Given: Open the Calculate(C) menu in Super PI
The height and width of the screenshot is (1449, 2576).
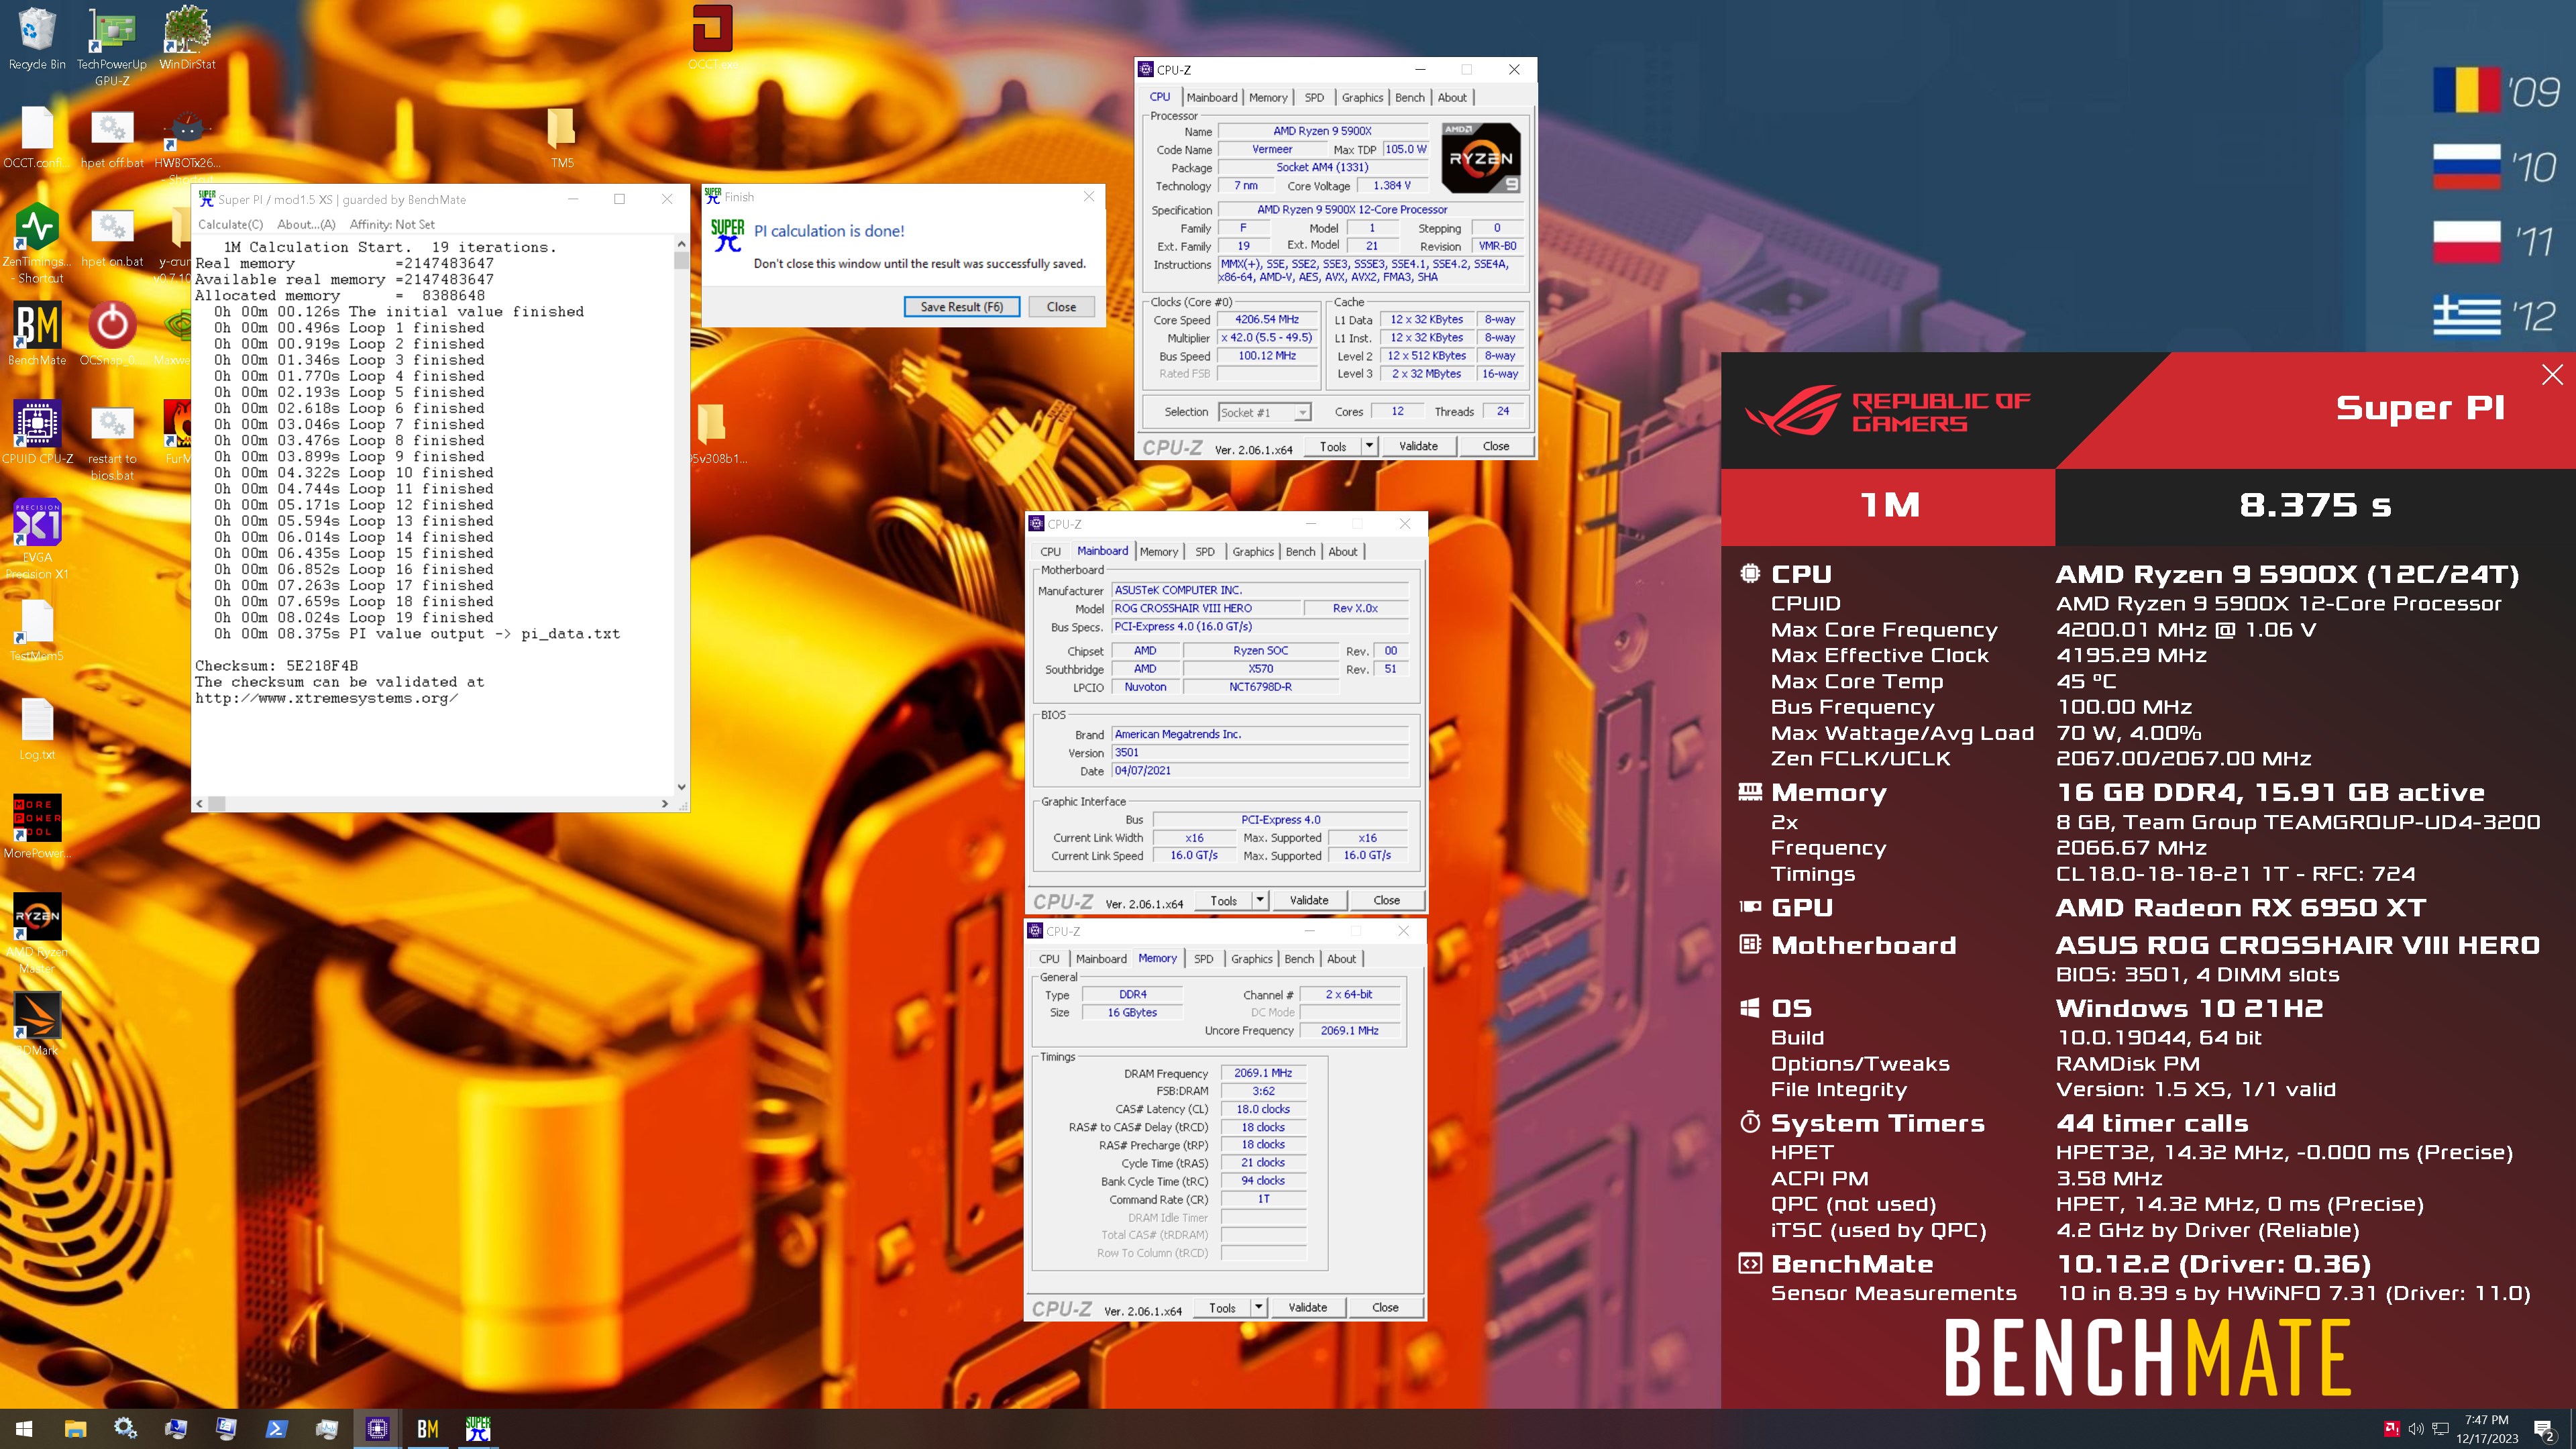Looking at the screenshot, I should (x=230, y=225).
